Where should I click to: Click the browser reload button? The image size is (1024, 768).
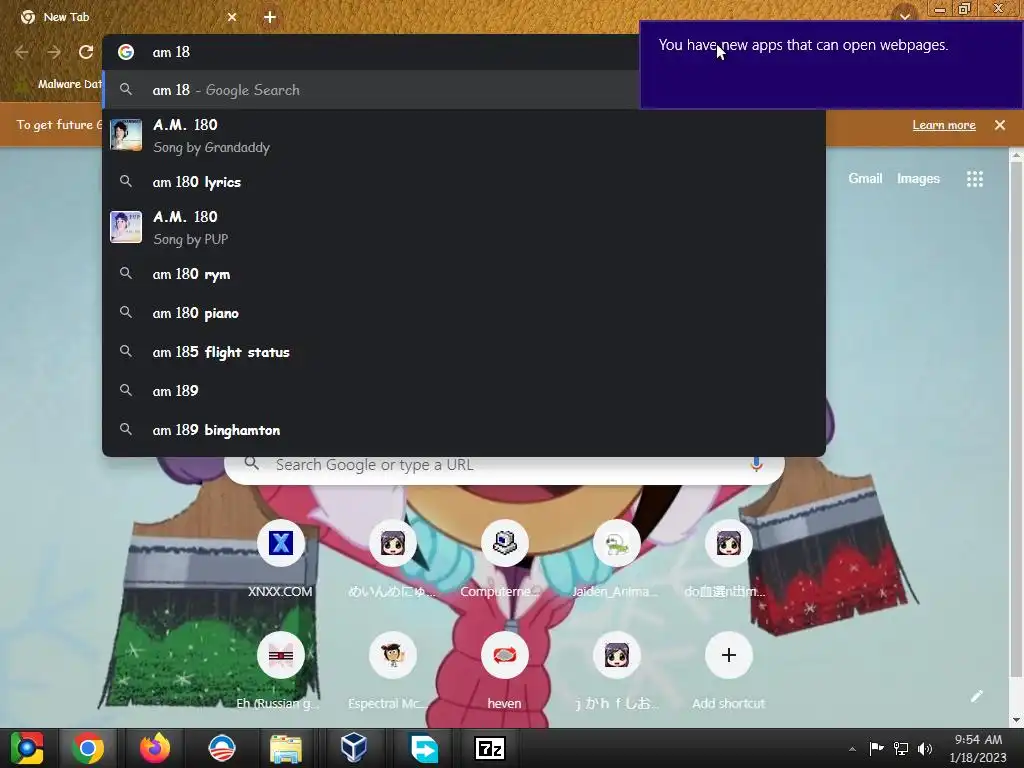pyautogui.click(x=86, y=52)
